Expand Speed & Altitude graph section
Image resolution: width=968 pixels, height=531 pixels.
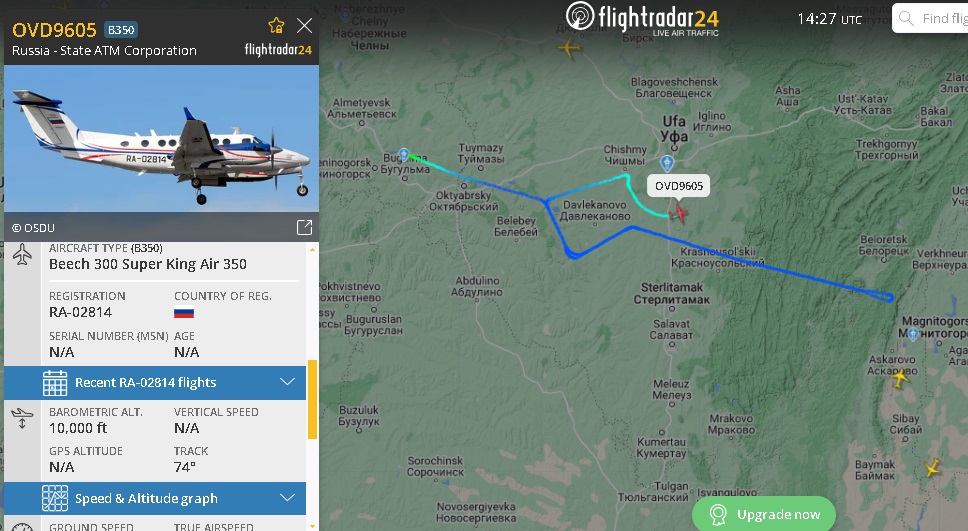[155, 498]
